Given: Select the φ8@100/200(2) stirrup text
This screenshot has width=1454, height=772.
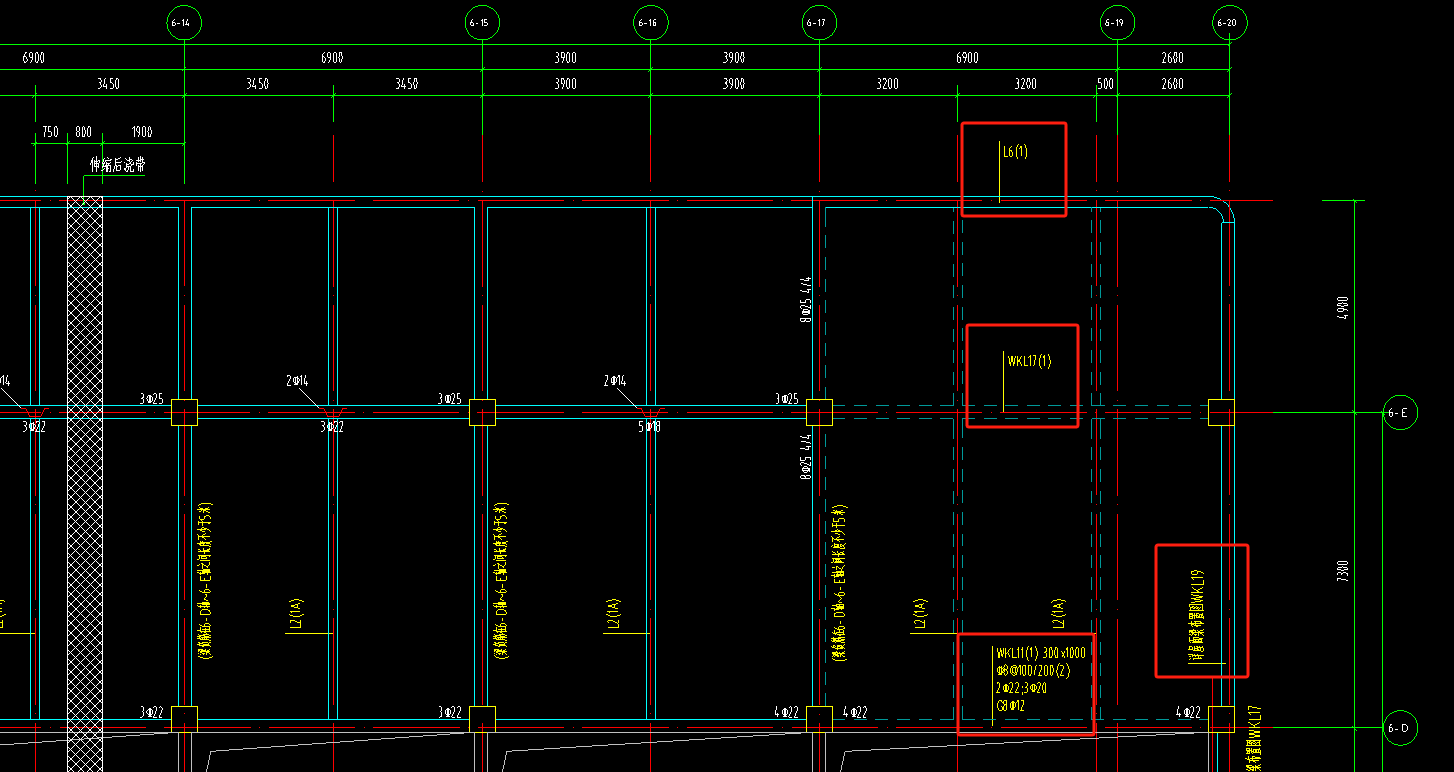Looking at the screenshot, I should [x=1033, y=671].
